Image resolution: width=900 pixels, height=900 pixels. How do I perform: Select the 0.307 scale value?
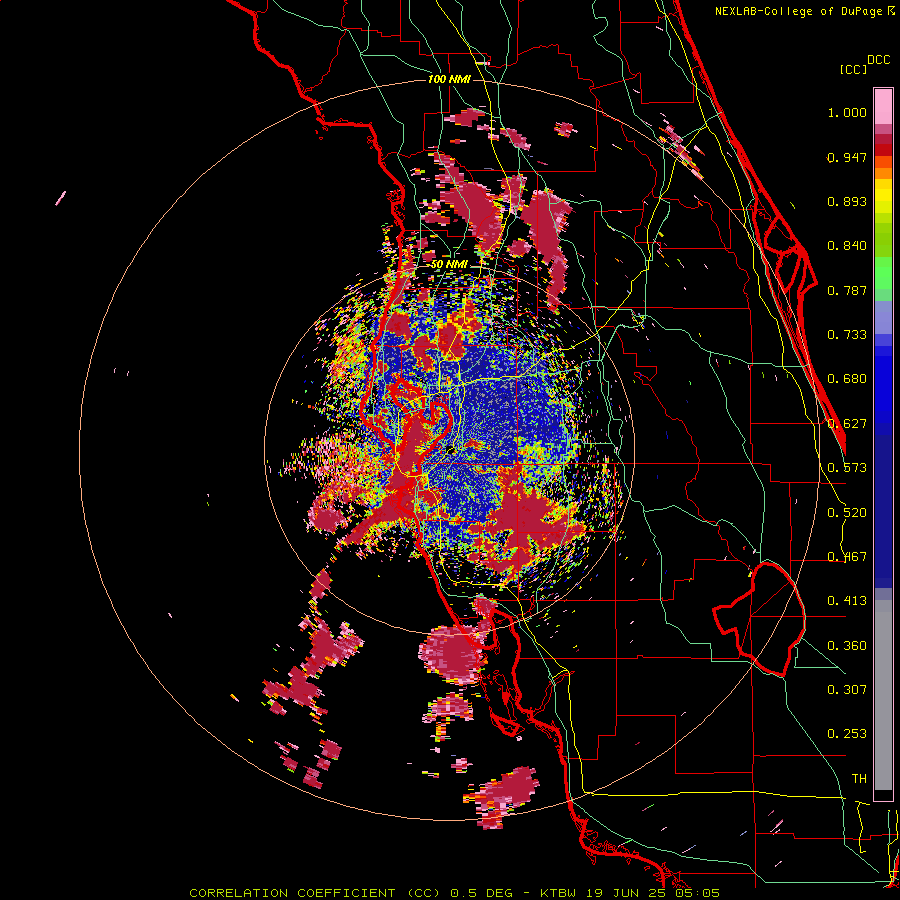click(847, 690)
